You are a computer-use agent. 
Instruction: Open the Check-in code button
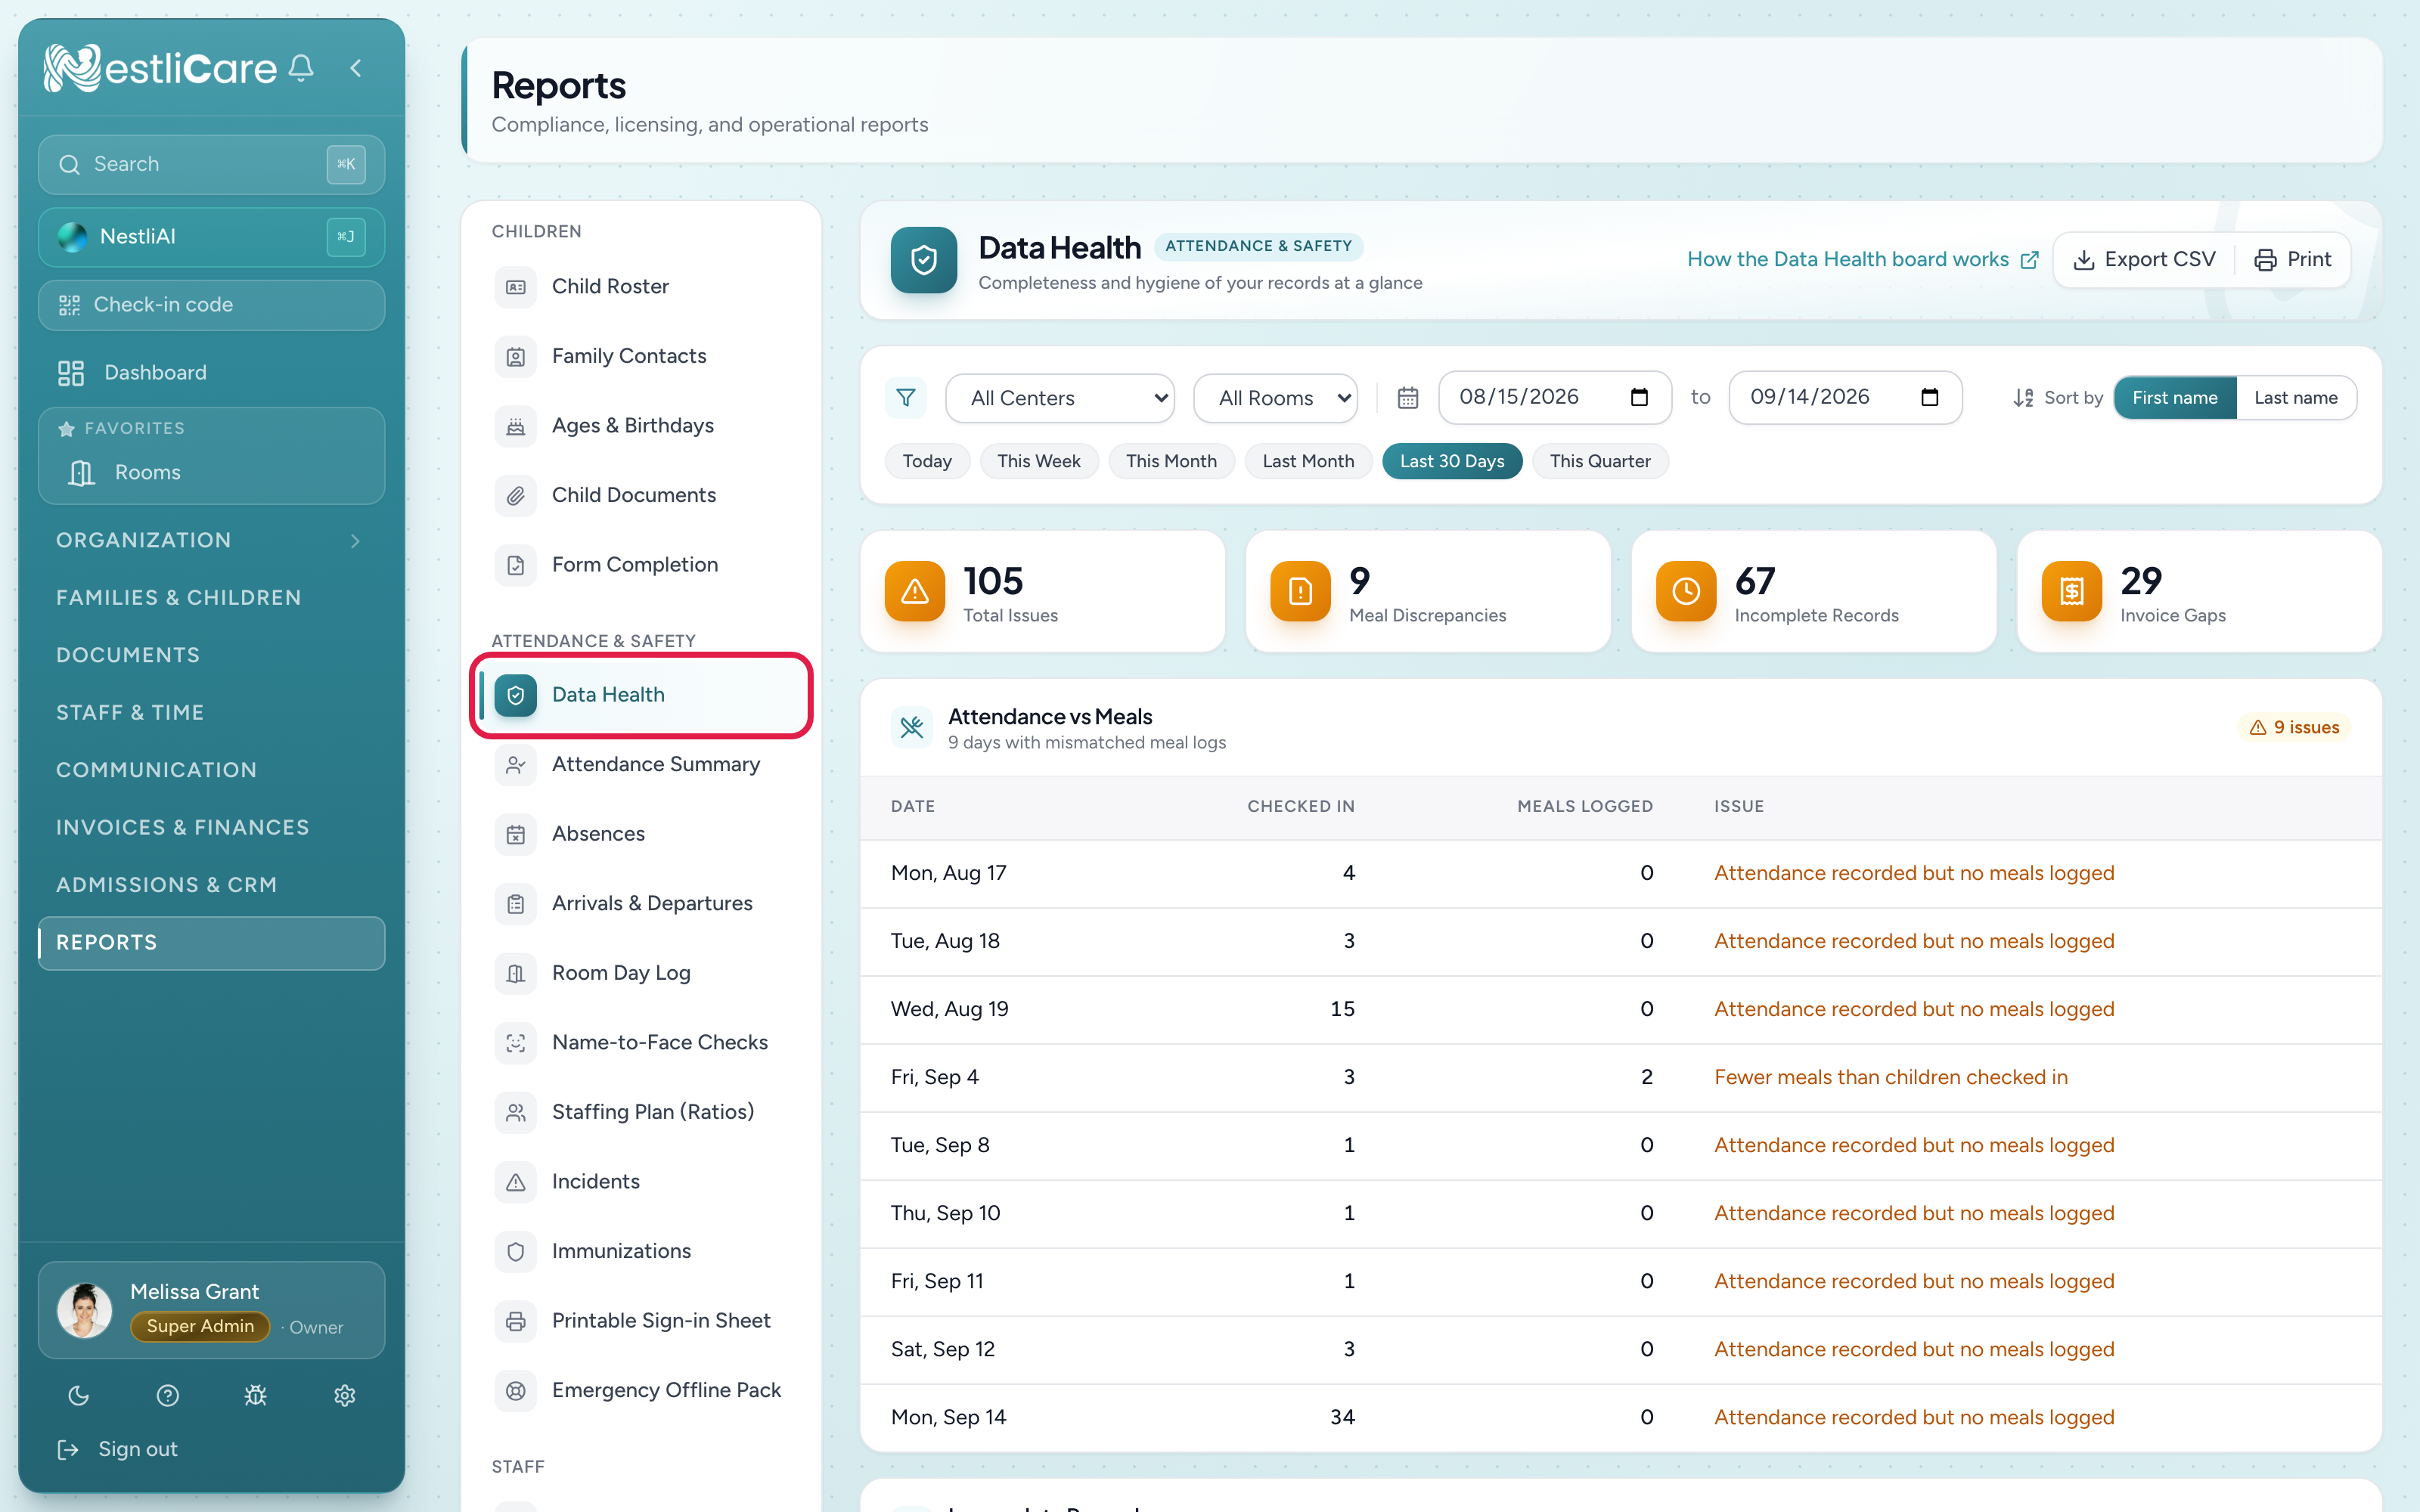point(211,305)
